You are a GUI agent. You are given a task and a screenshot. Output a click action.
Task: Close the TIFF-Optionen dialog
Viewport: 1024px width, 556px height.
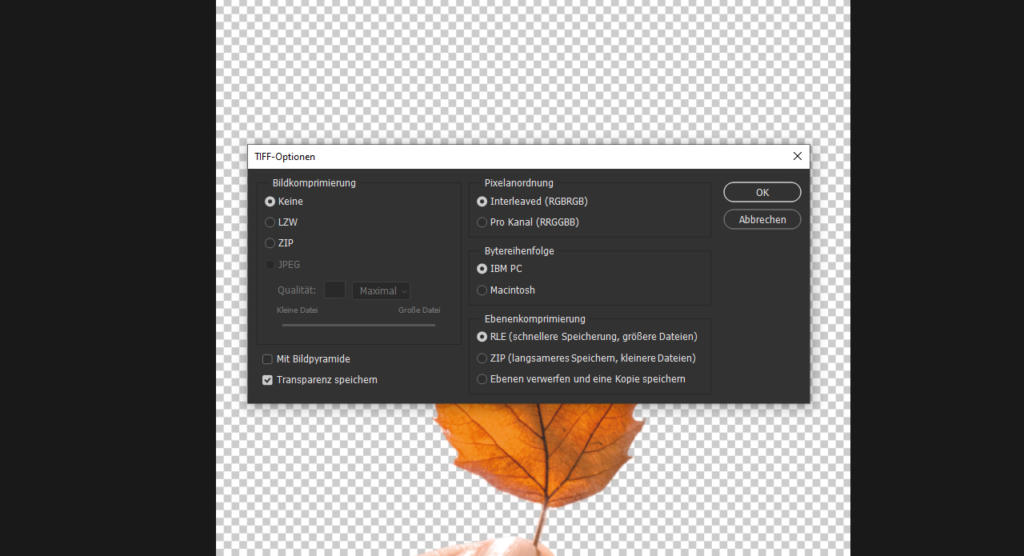(x=797, y=156)
